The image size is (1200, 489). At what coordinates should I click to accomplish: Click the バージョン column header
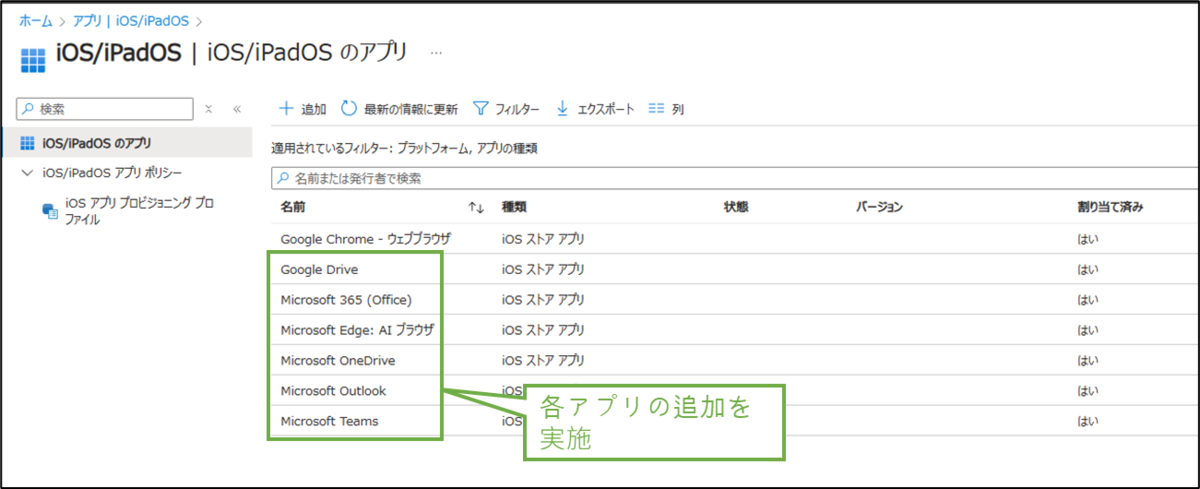point(879,208)
